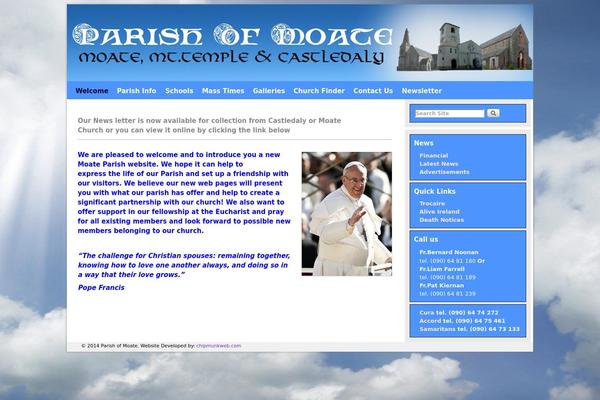The image size is (600, 400).
Task: Open the Newsletter page
Action: 421,91
